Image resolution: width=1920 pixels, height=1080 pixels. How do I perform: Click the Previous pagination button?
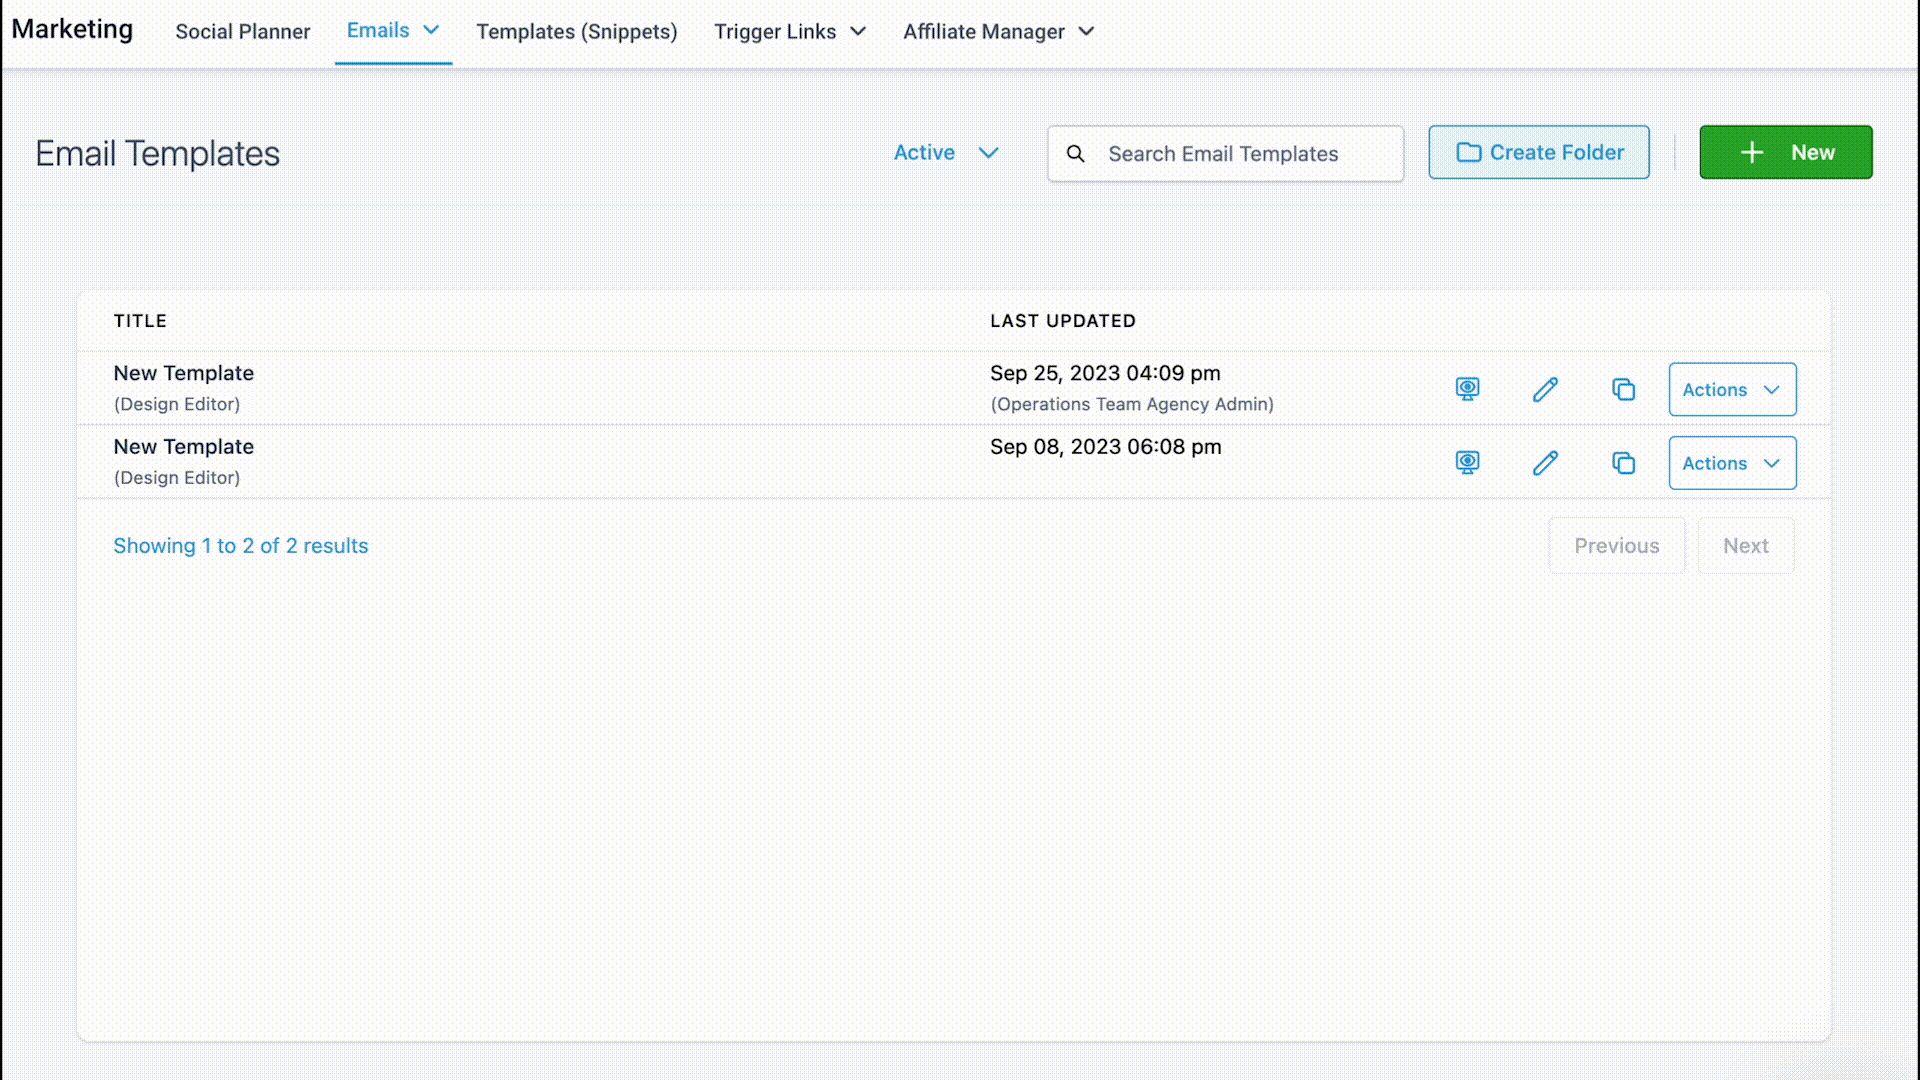point(1616,546)
